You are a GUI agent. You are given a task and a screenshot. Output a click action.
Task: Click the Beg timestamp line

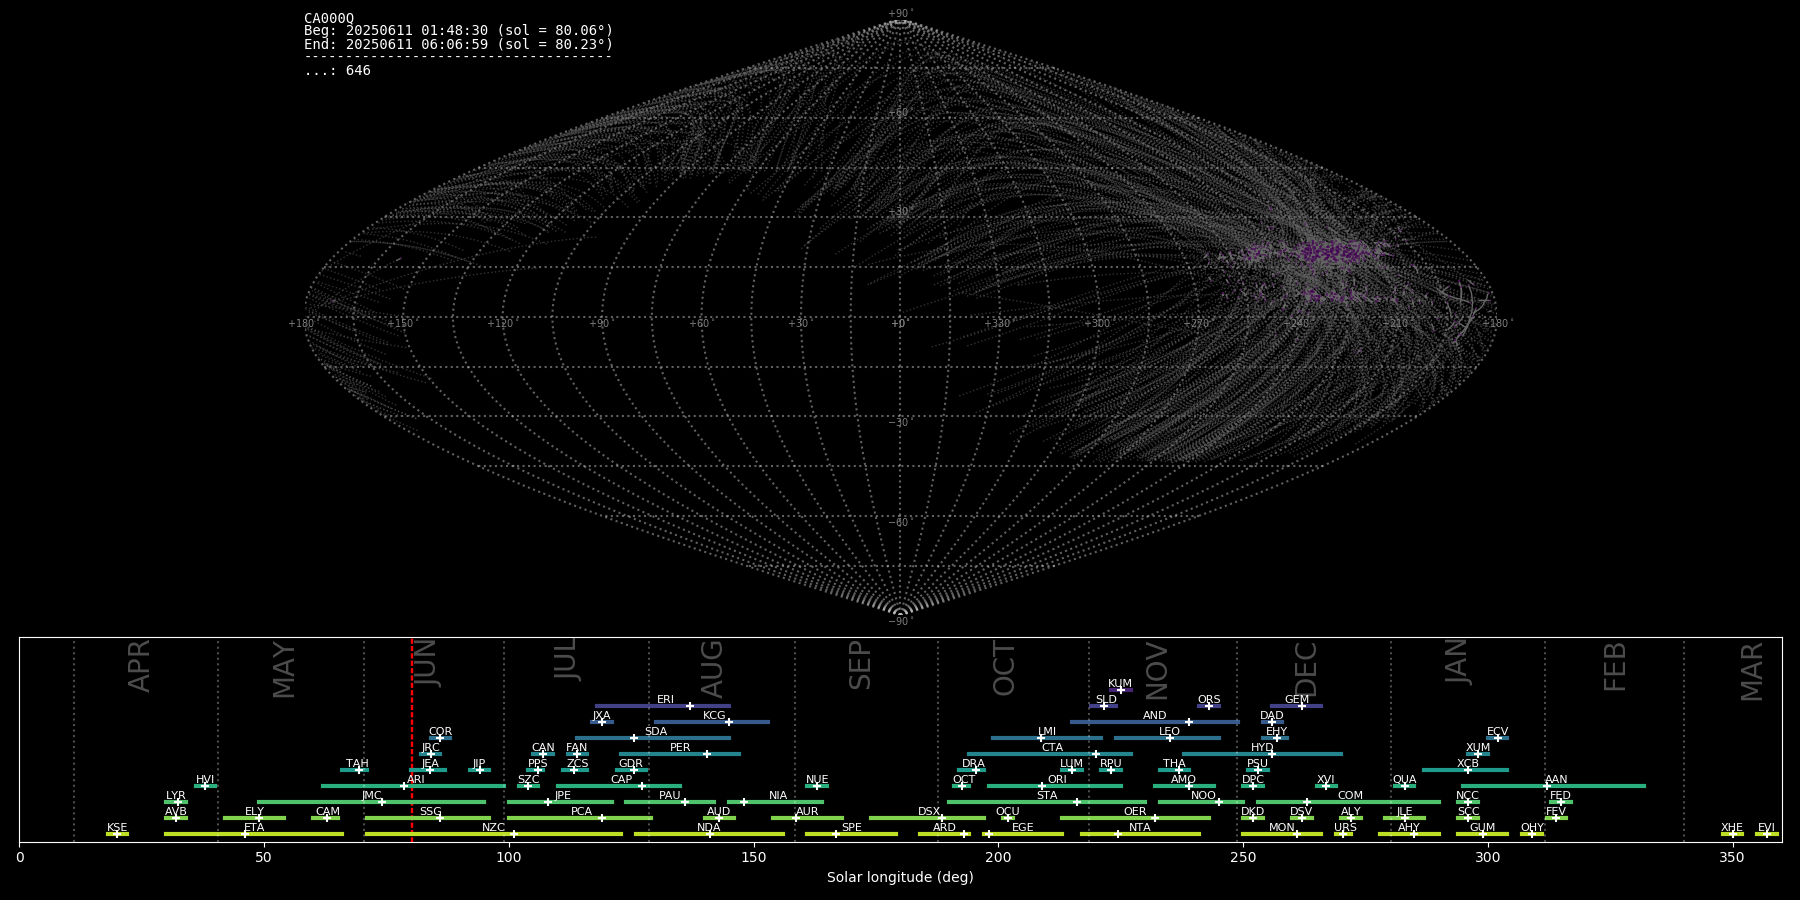click(459, 31)
